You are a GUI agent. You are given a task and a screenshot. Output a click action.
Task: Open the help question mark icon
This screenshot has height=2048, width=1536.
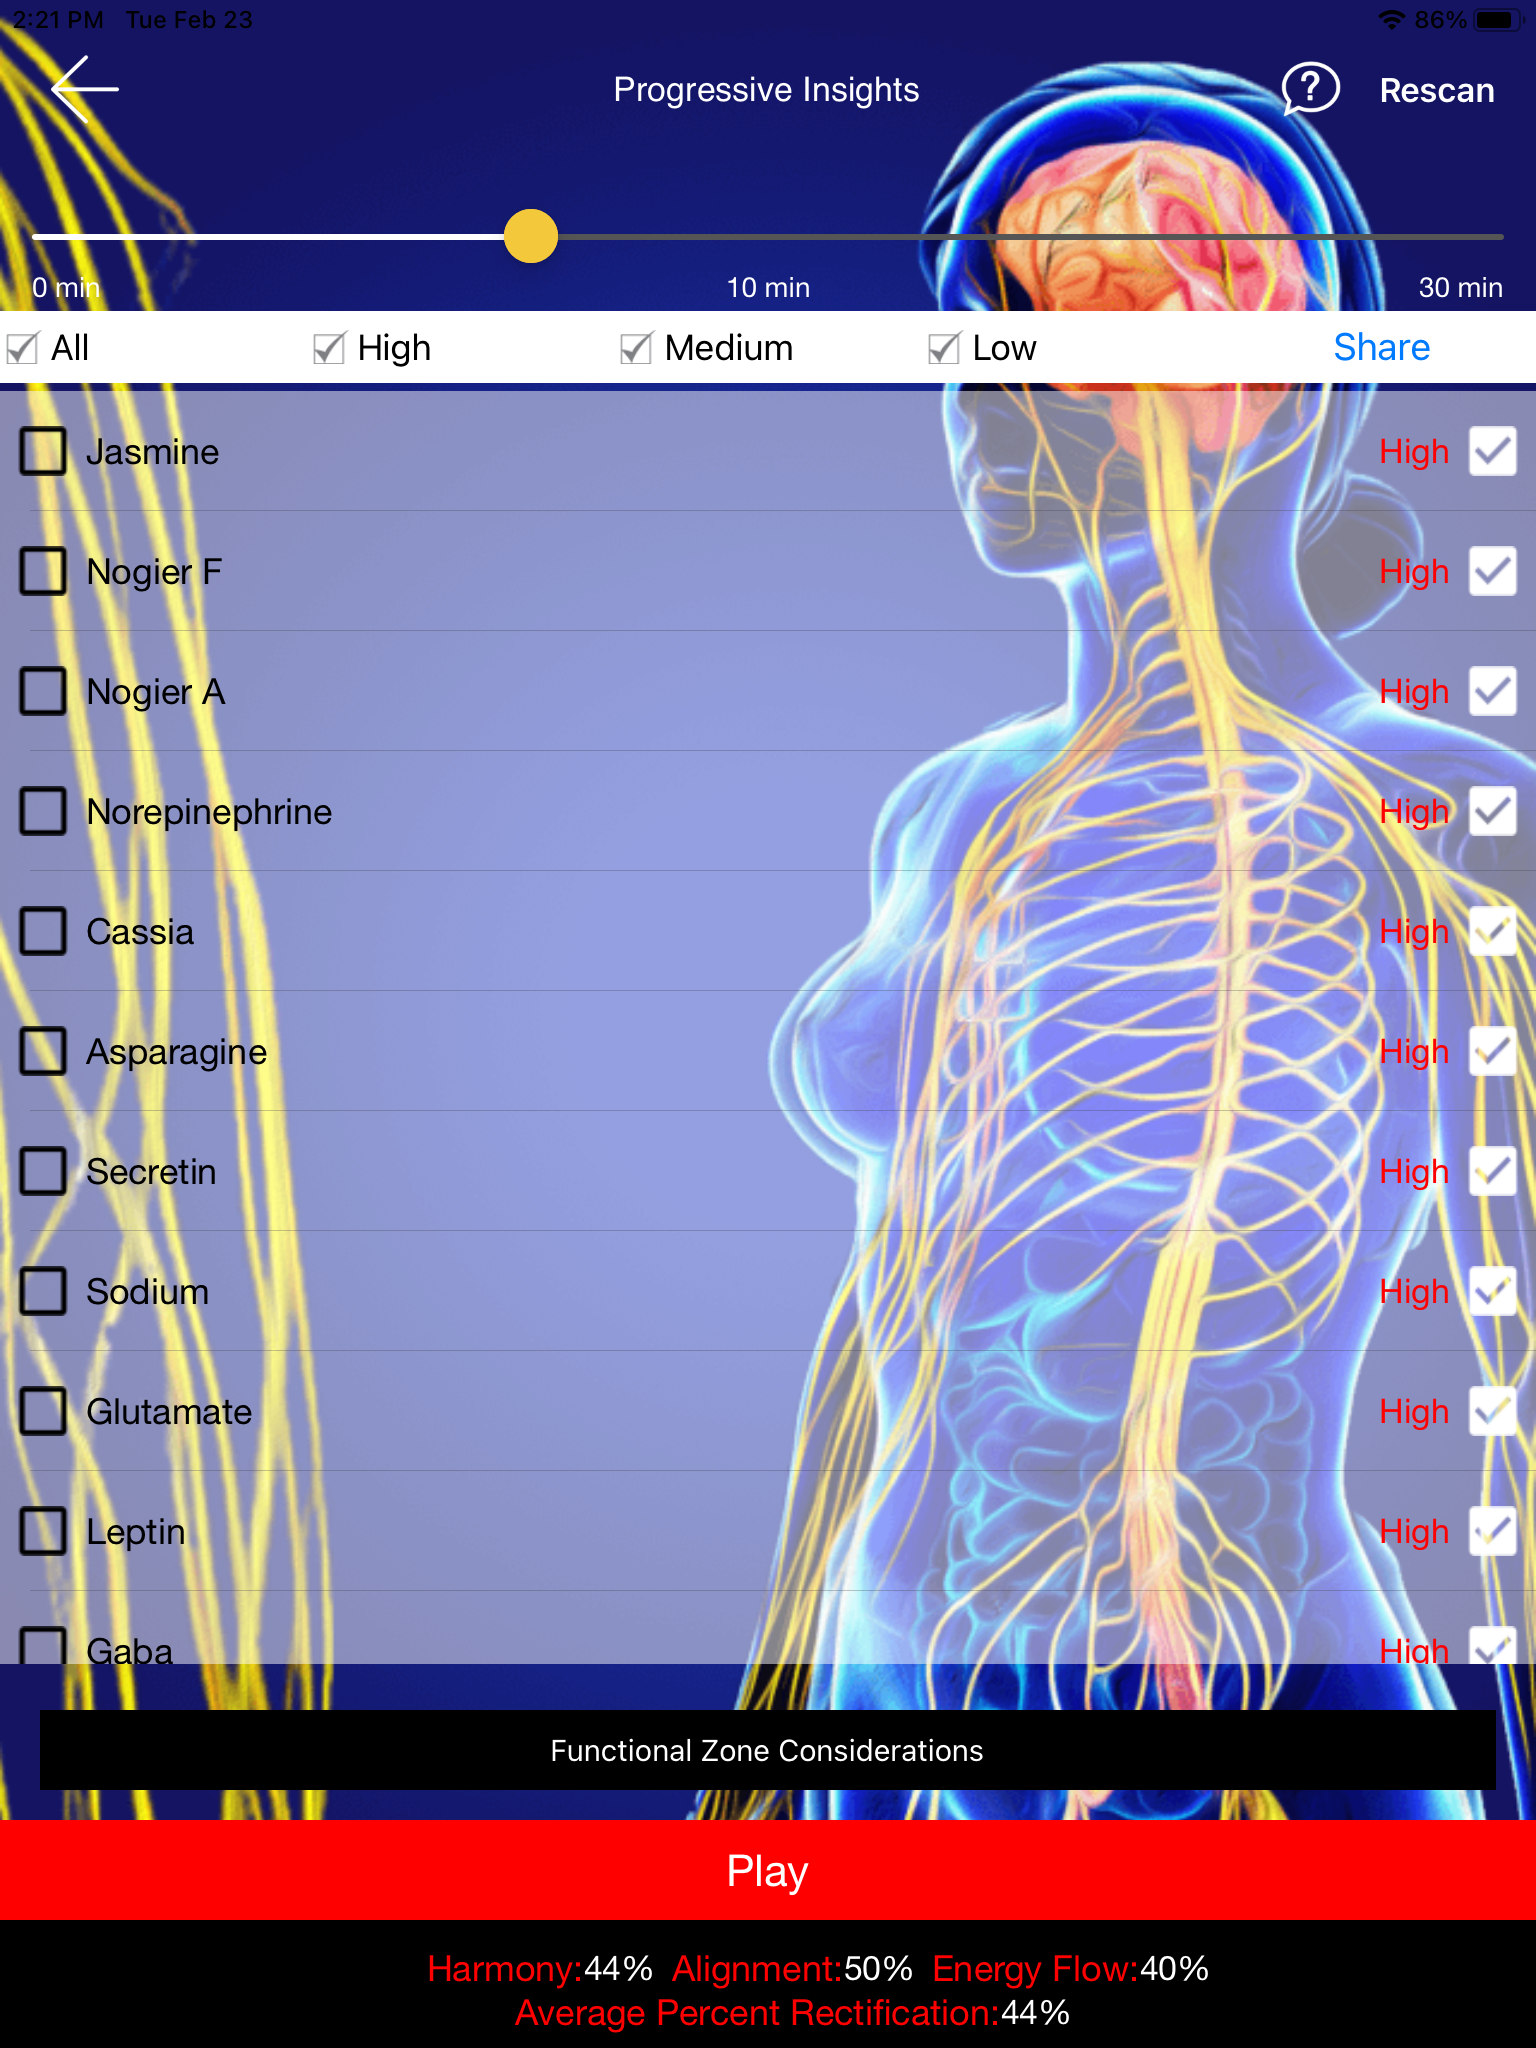click(1310, 89)
